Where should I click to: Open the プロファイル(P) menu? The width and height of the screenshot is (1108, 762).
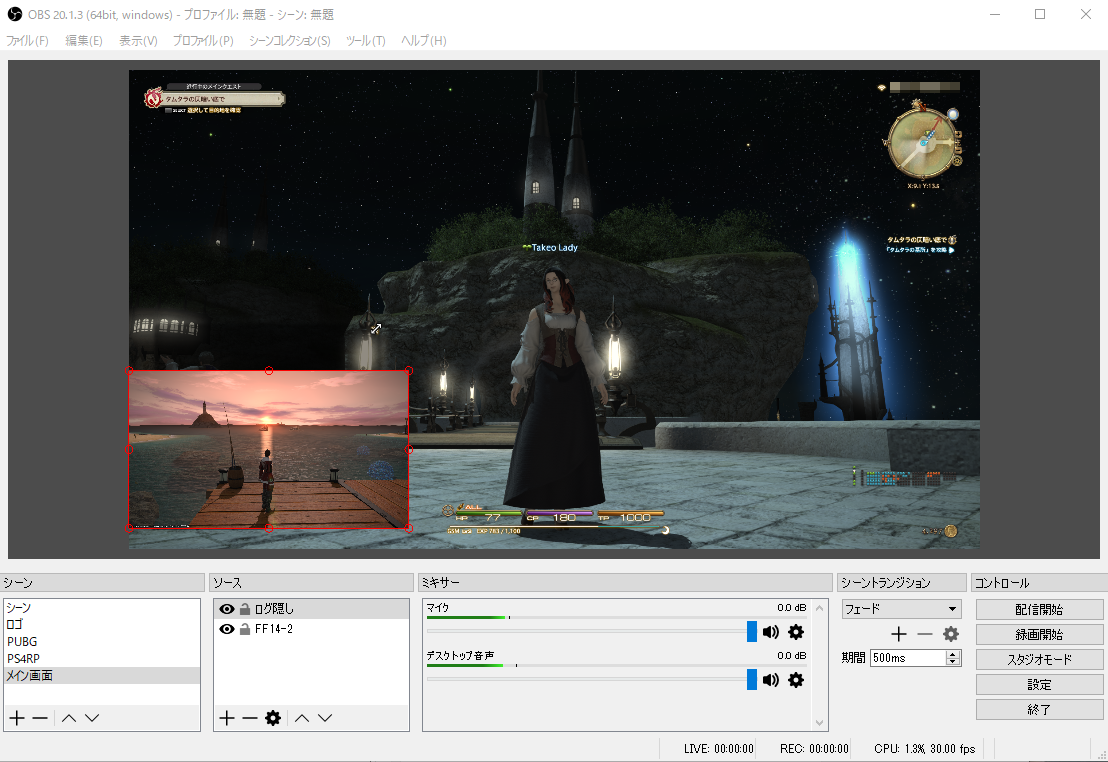click(203, 40)
